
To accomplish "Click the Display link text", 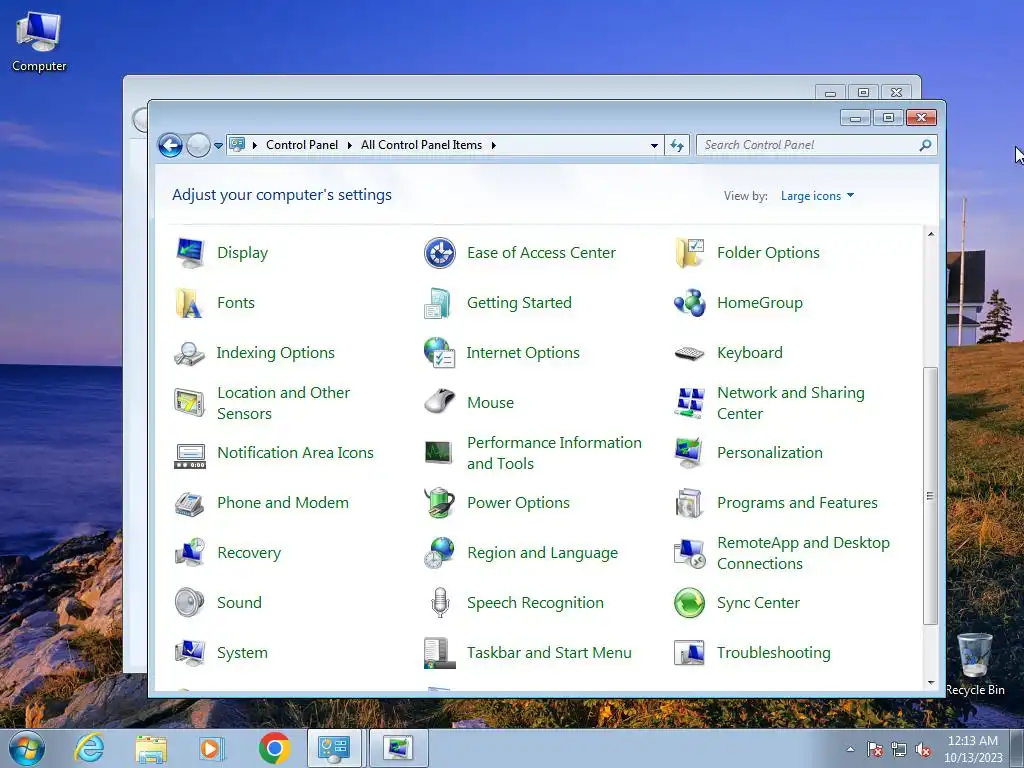I will pos(242,253).
